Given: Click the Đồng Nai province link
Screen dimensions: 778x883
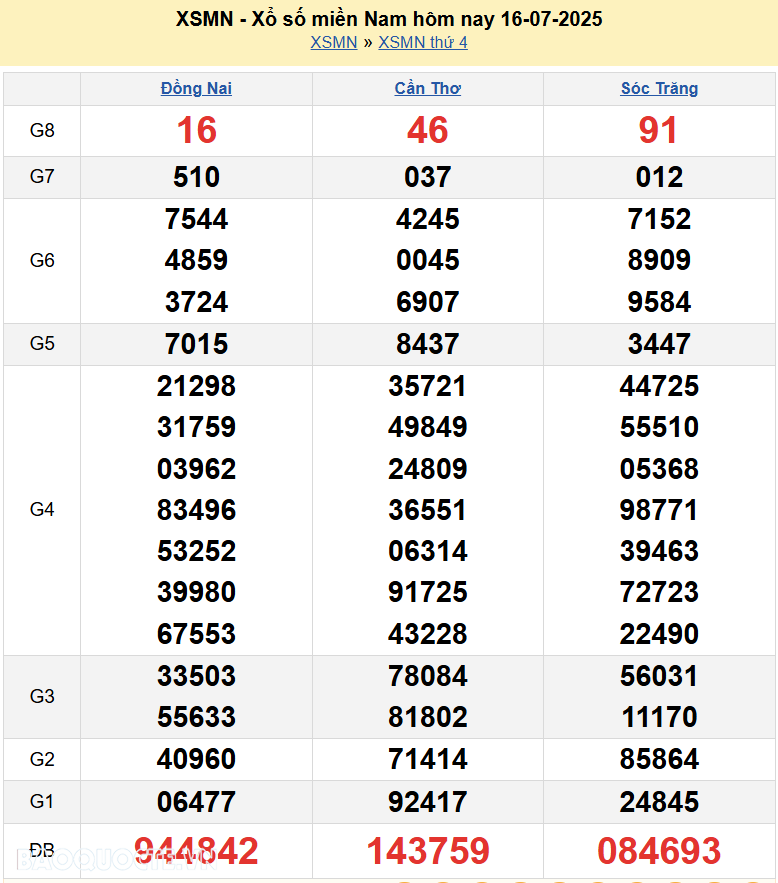Looking at the screenshot, I should pos(196,88).
